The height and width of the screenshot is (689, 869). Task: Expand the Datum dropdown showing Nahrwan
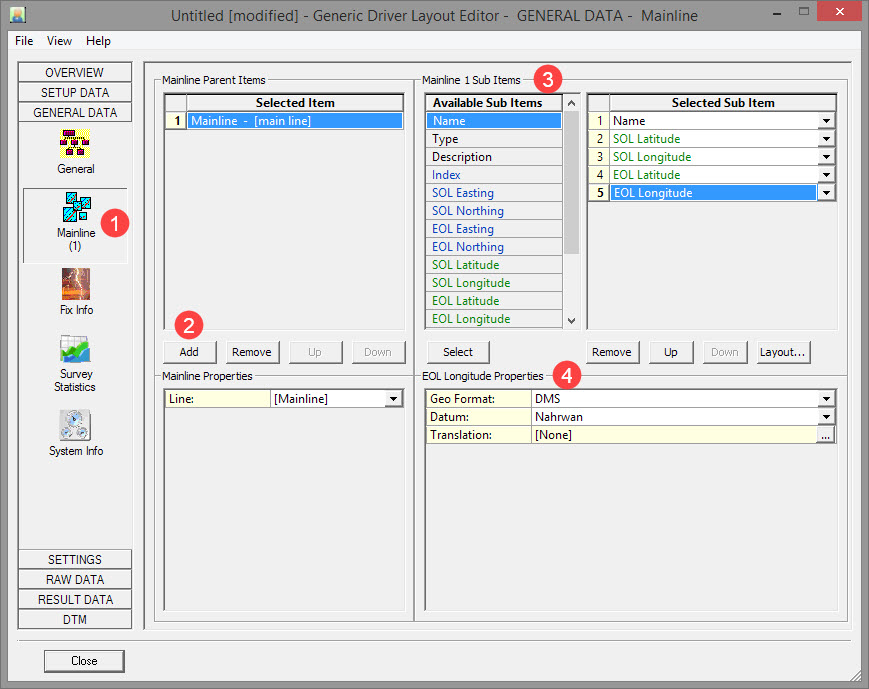[825, 417]
